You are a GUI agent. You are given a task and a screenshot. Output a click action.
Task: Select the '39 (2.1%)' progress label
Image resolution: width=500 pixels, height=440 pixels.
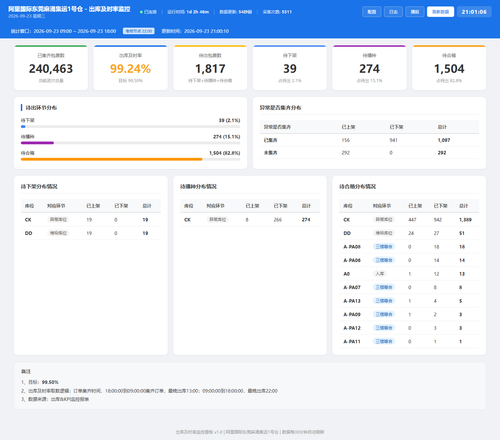(x=229, y=120)
